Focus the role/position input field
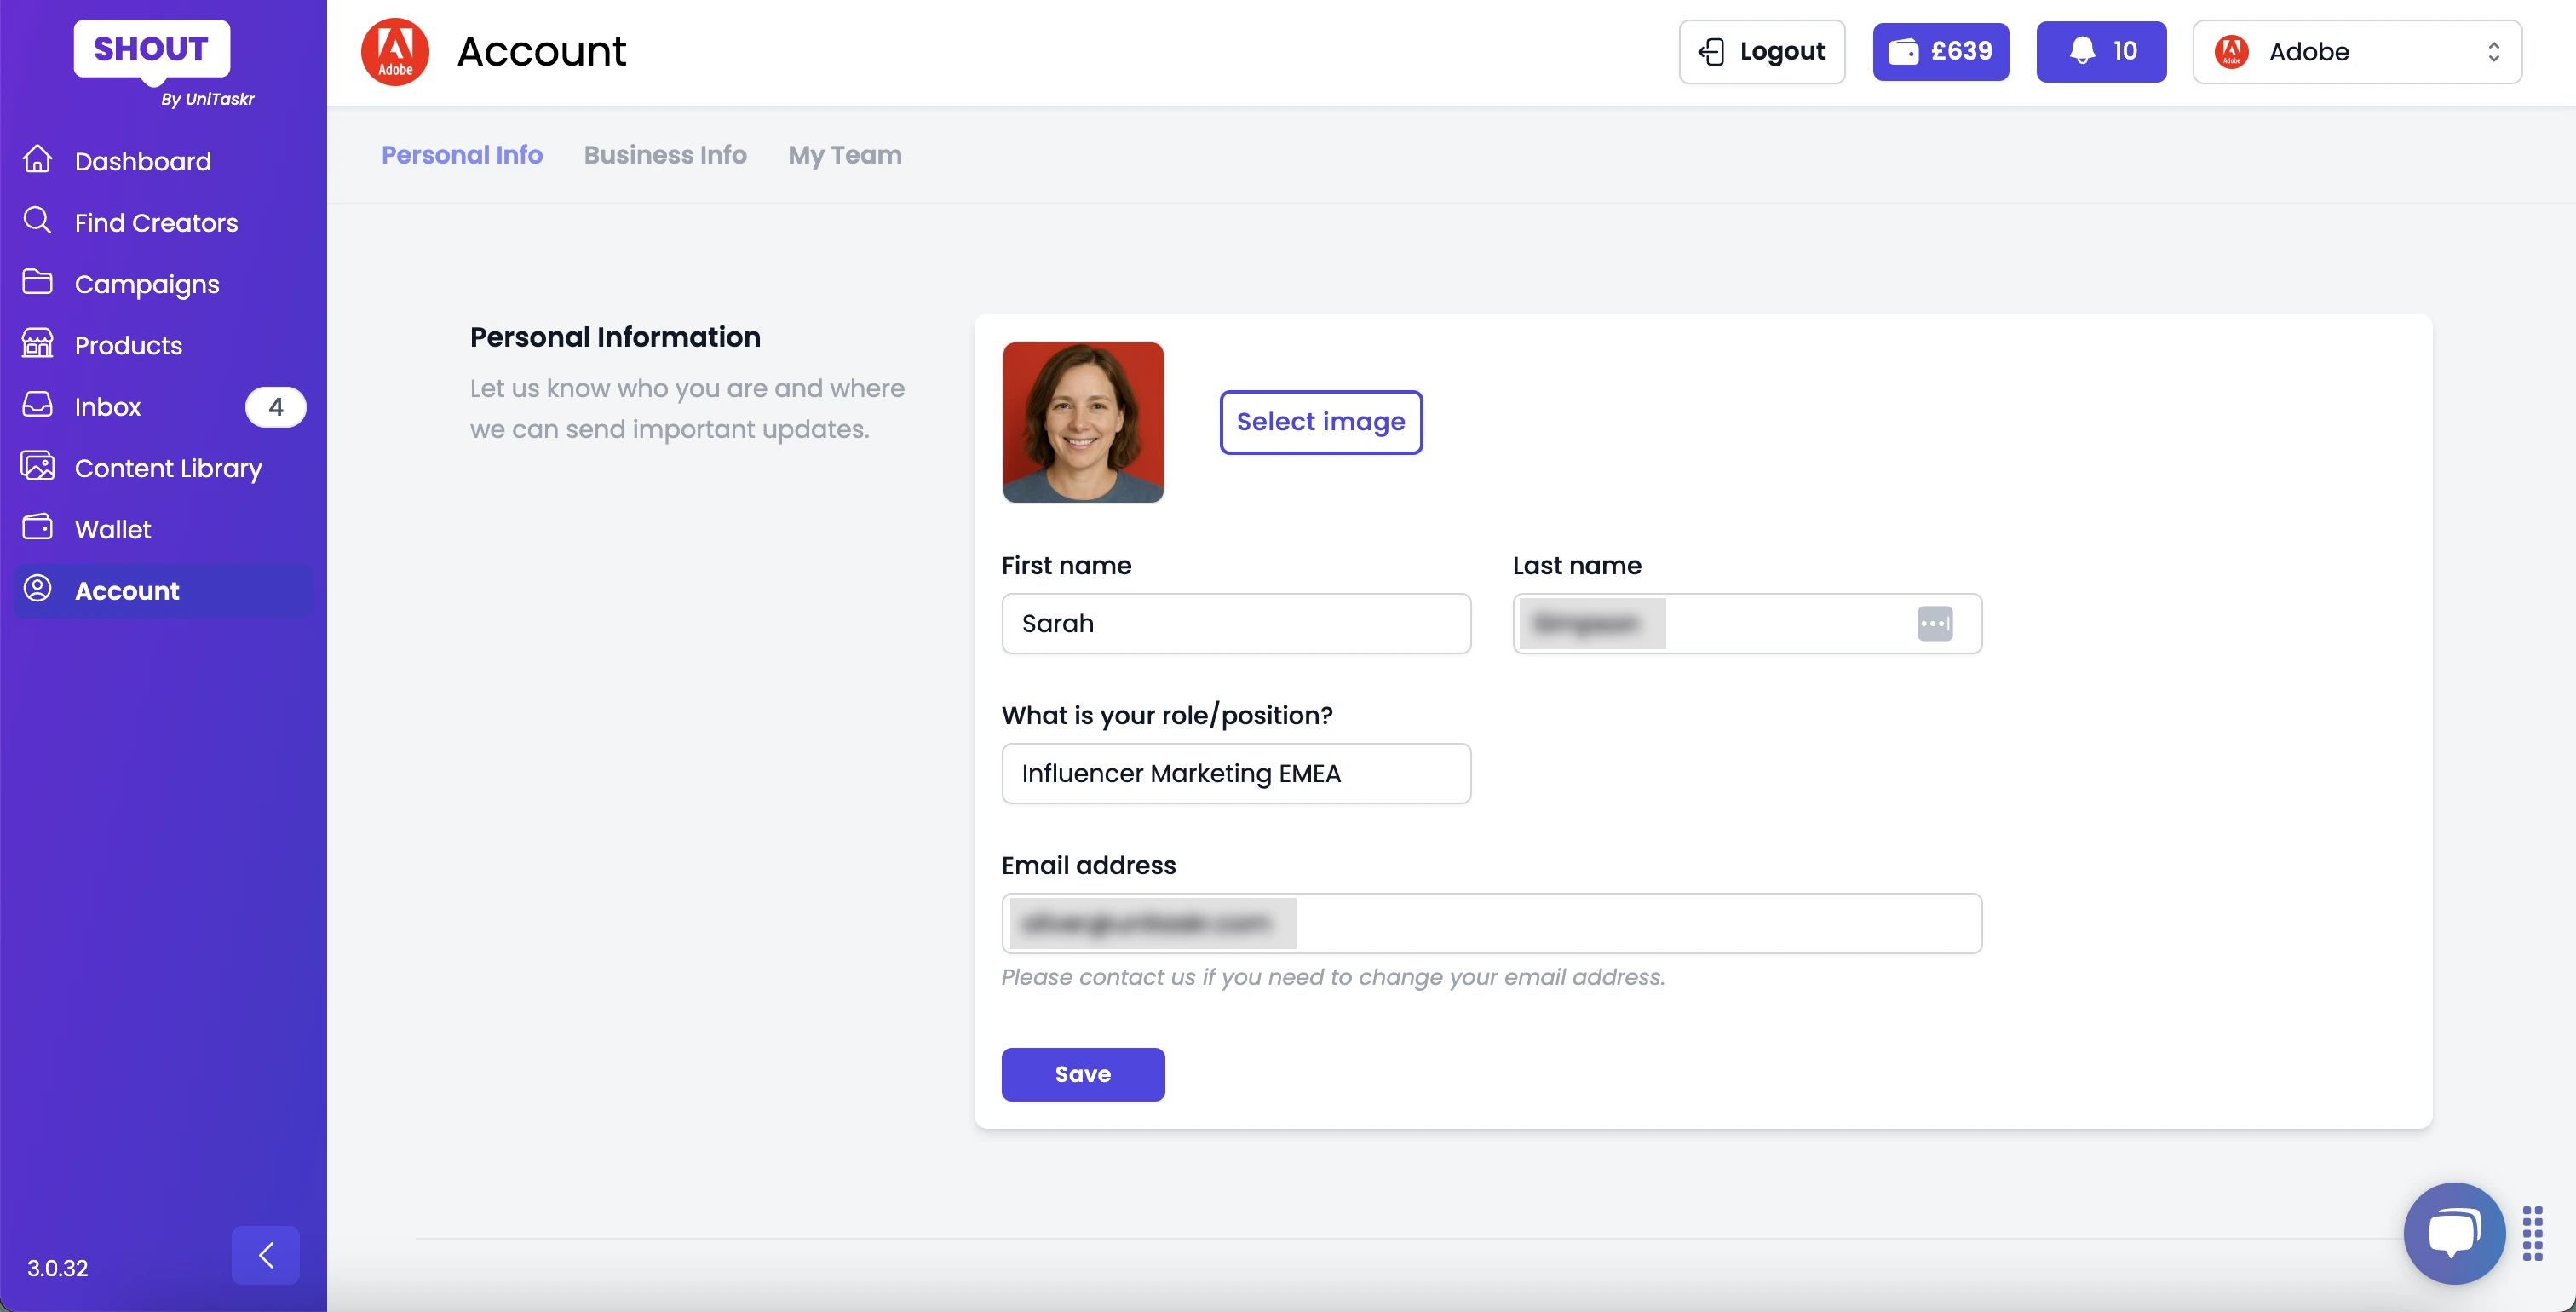The height and width of the screenshot is (1312, 2576). pos(1235,773)
